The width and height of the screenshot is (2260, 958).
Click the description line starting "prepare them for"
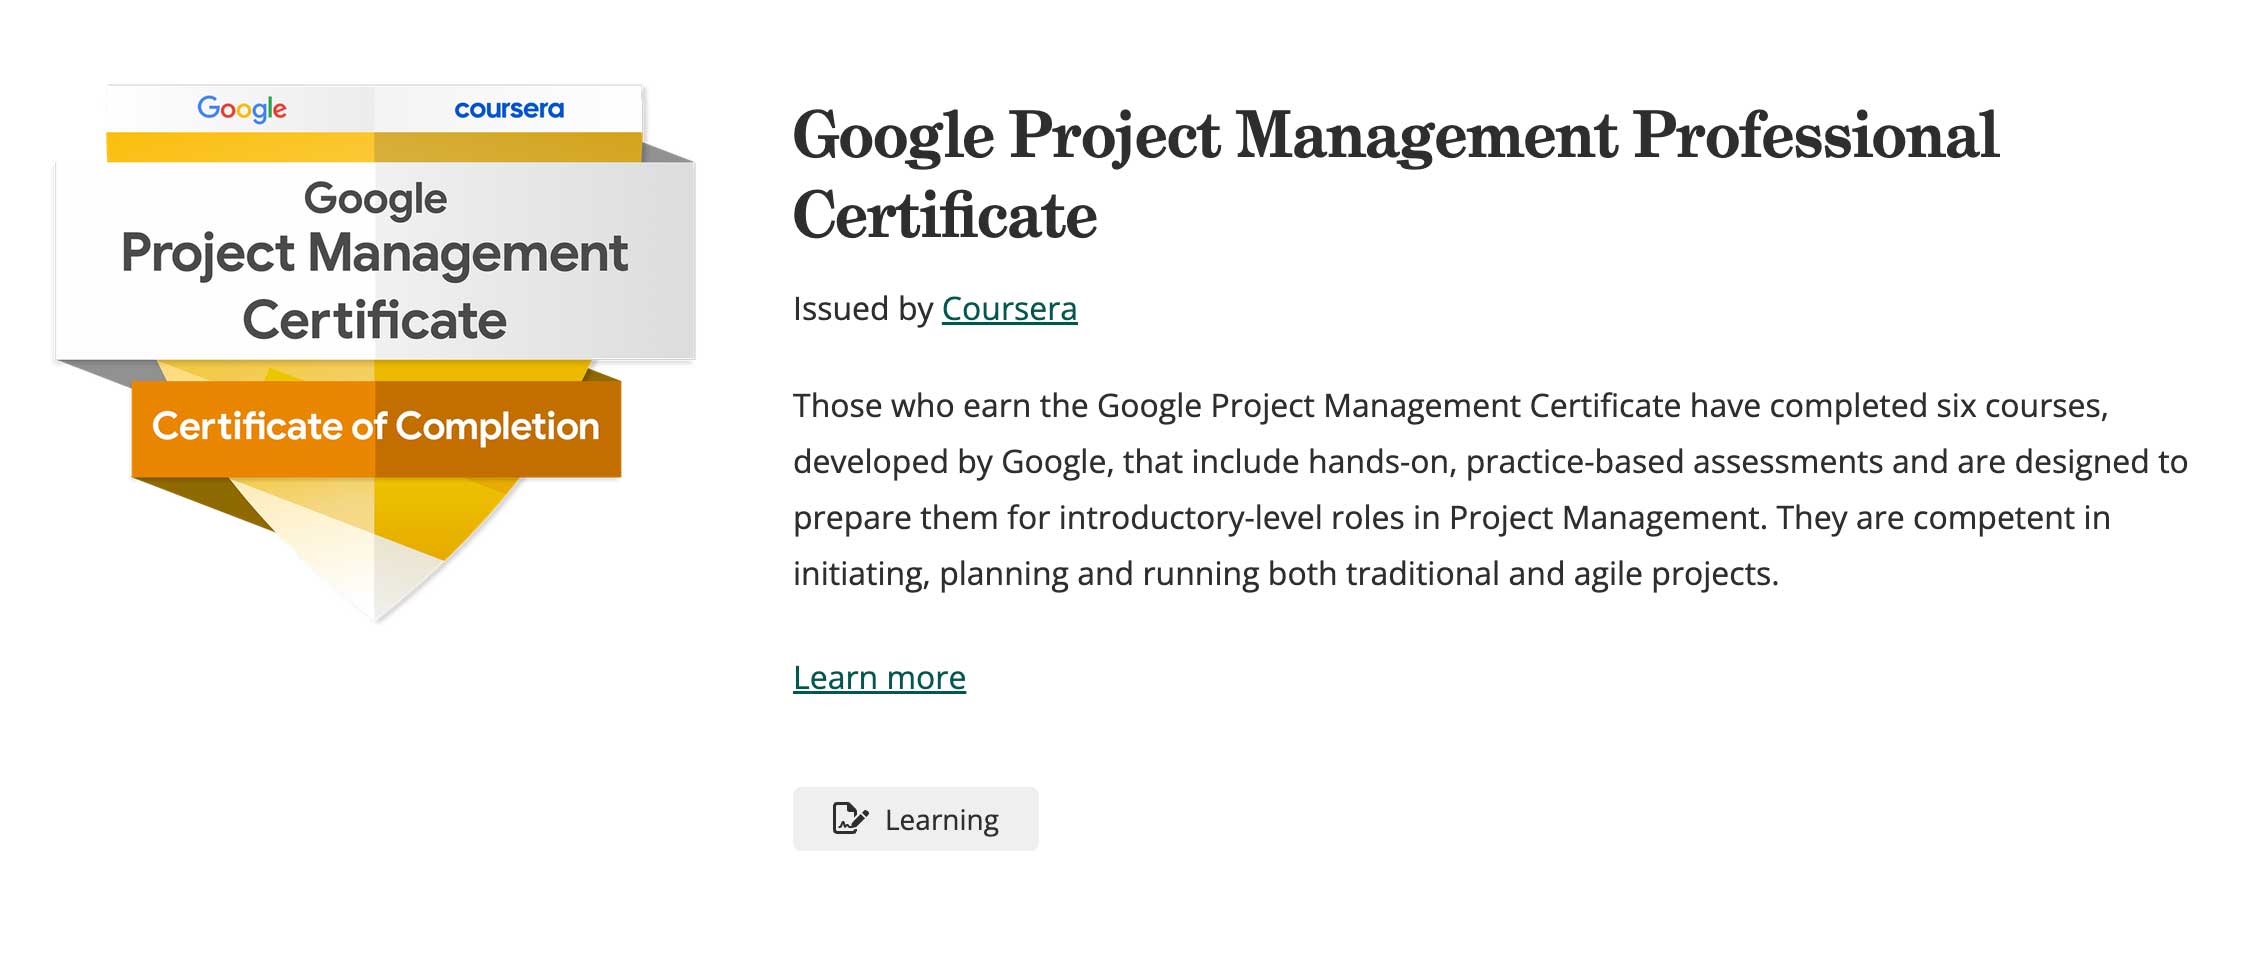[1450, 518]
